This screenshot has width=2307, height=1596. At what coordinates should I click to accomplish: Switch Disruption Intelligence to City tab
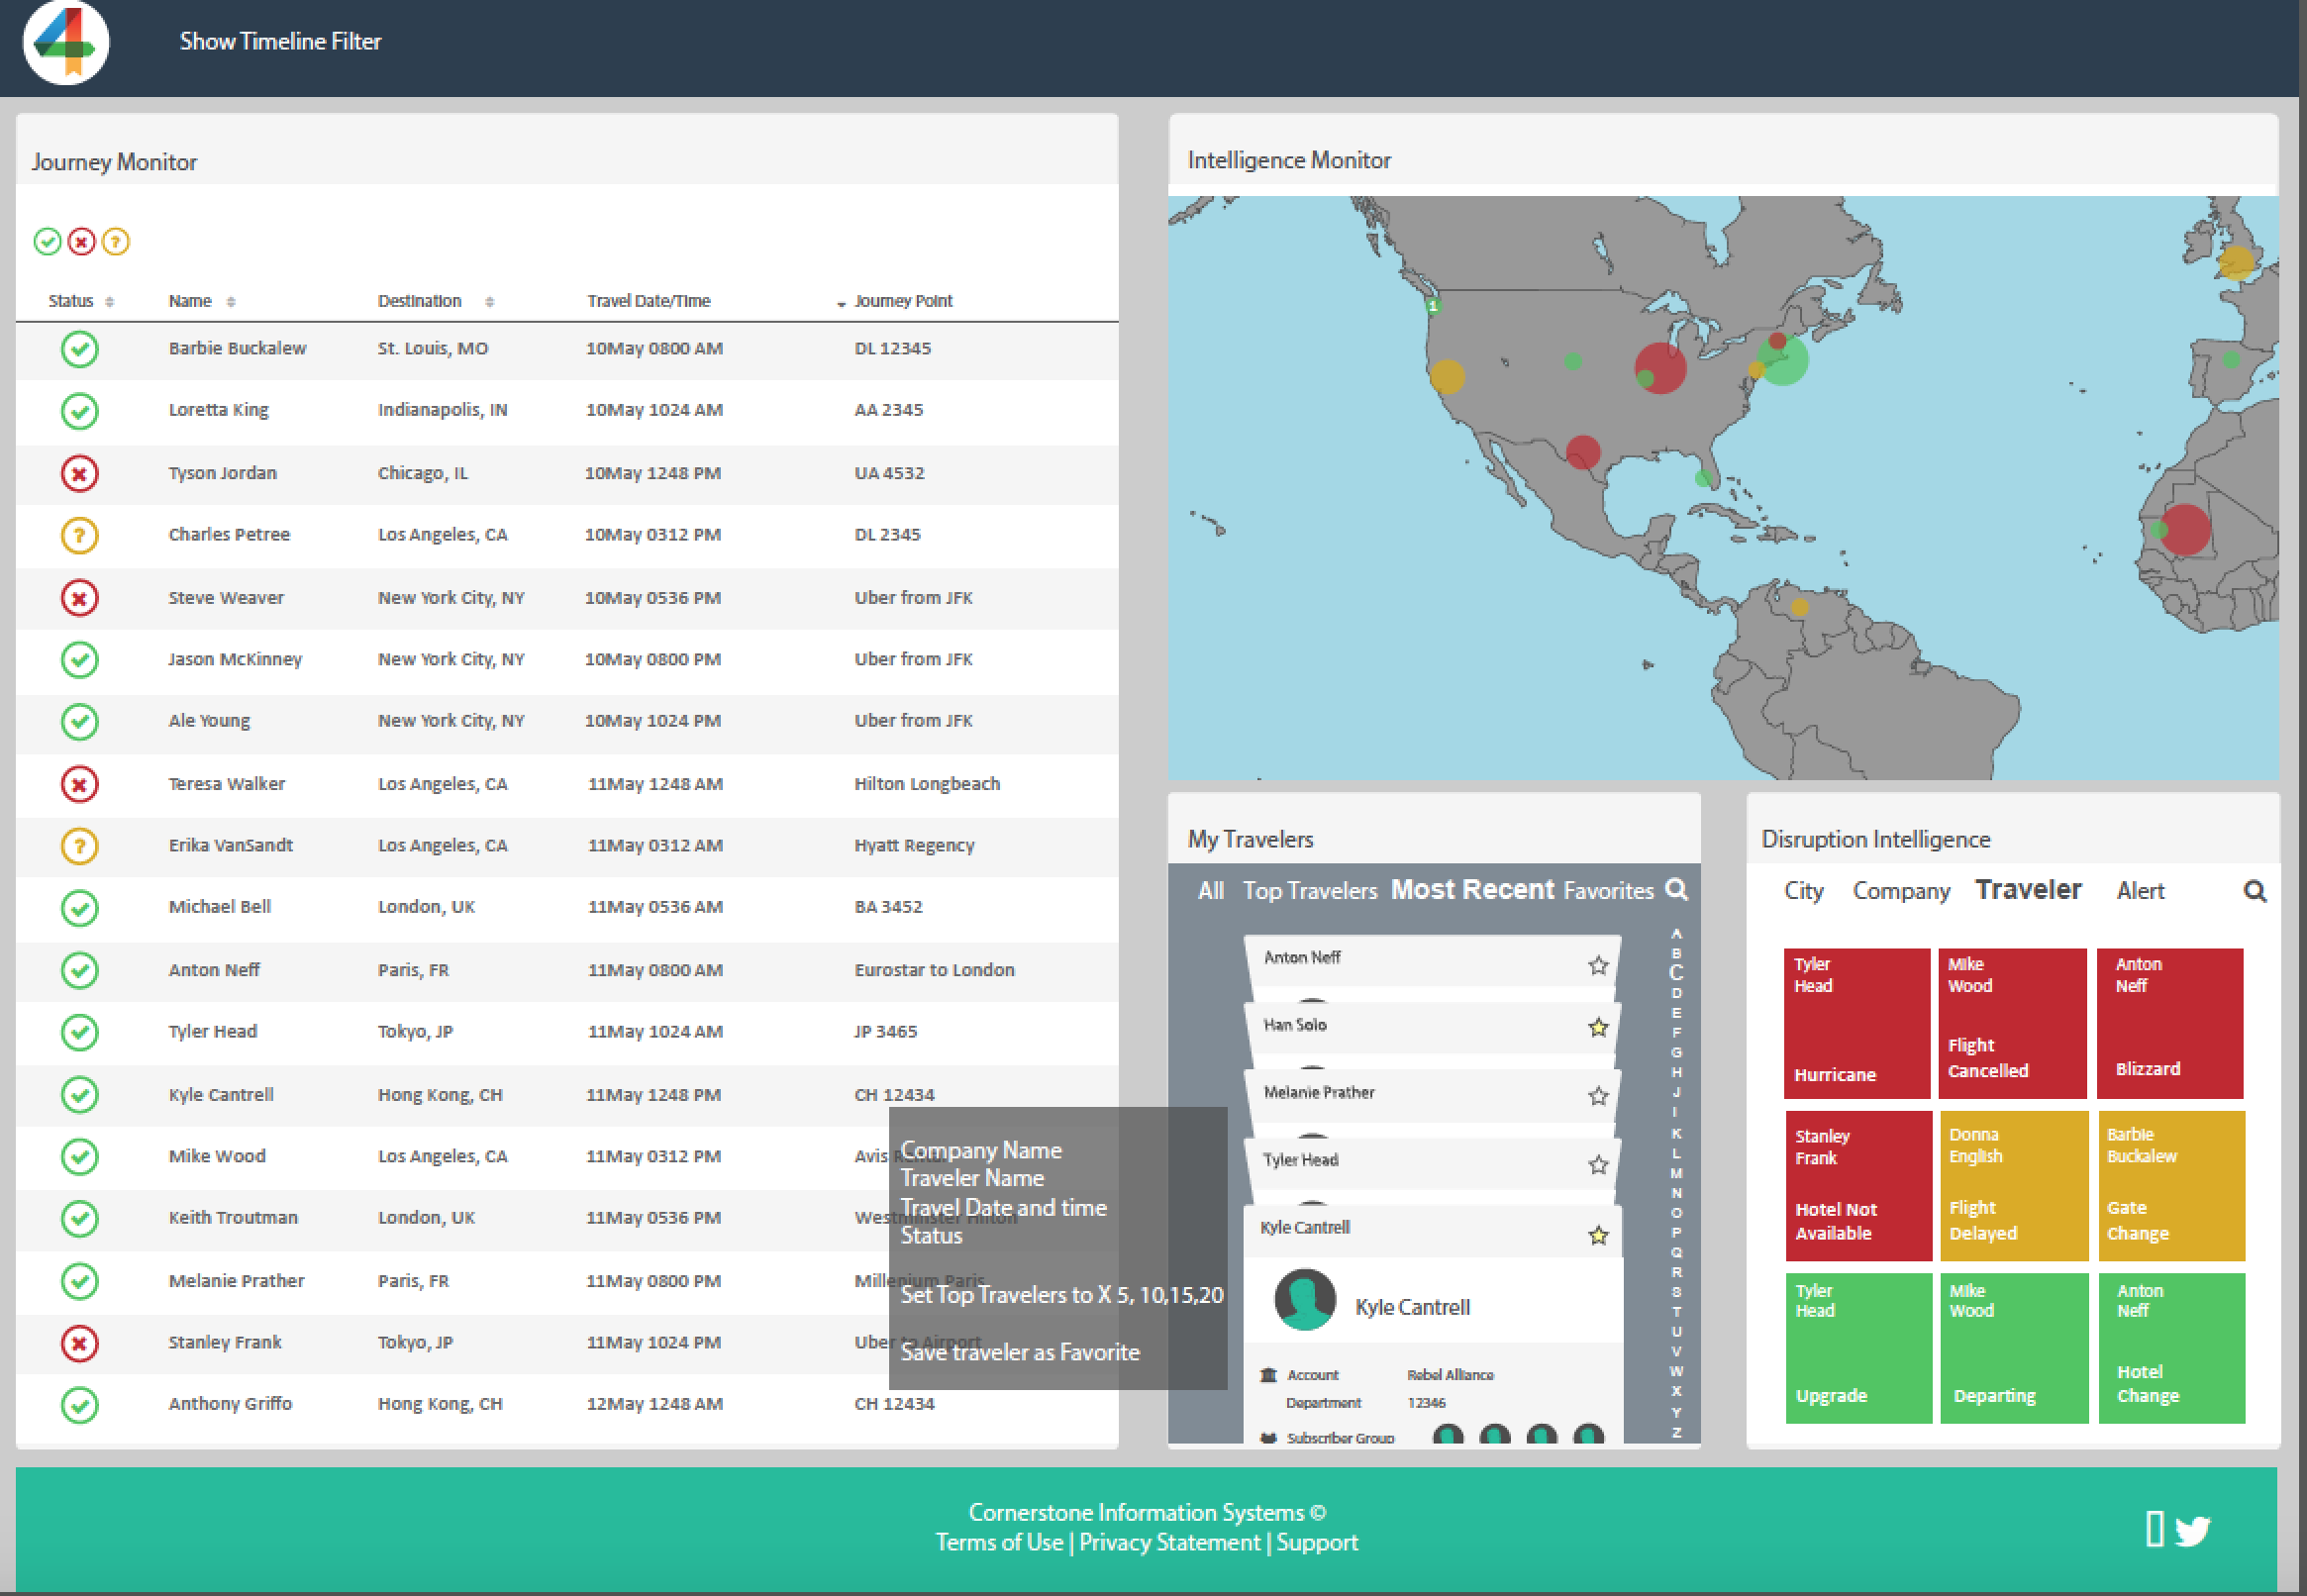tap(1804, 891)
